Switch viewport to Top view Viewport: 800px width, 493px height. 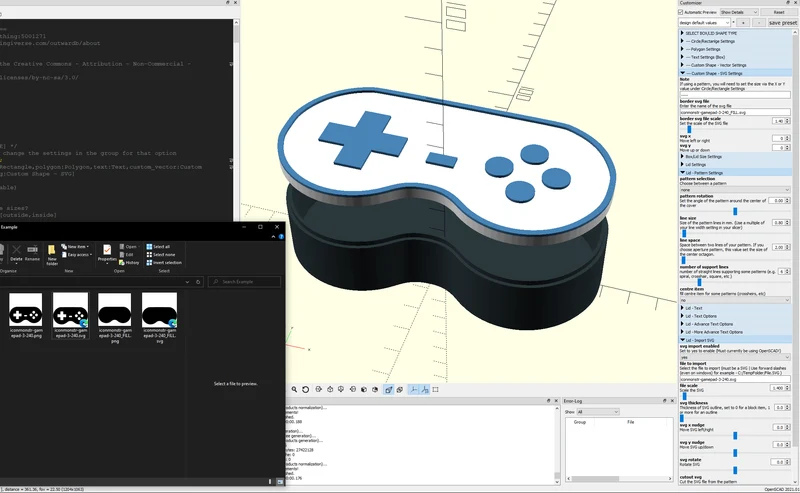pos(330,389)
